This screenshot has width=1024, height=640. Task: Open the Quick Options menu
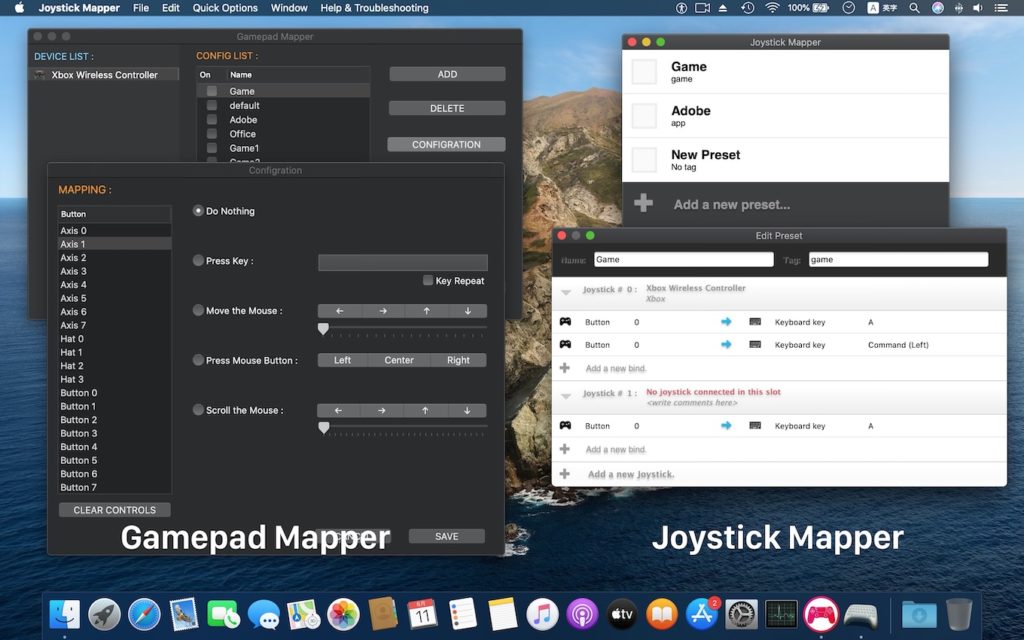point(225,8)
